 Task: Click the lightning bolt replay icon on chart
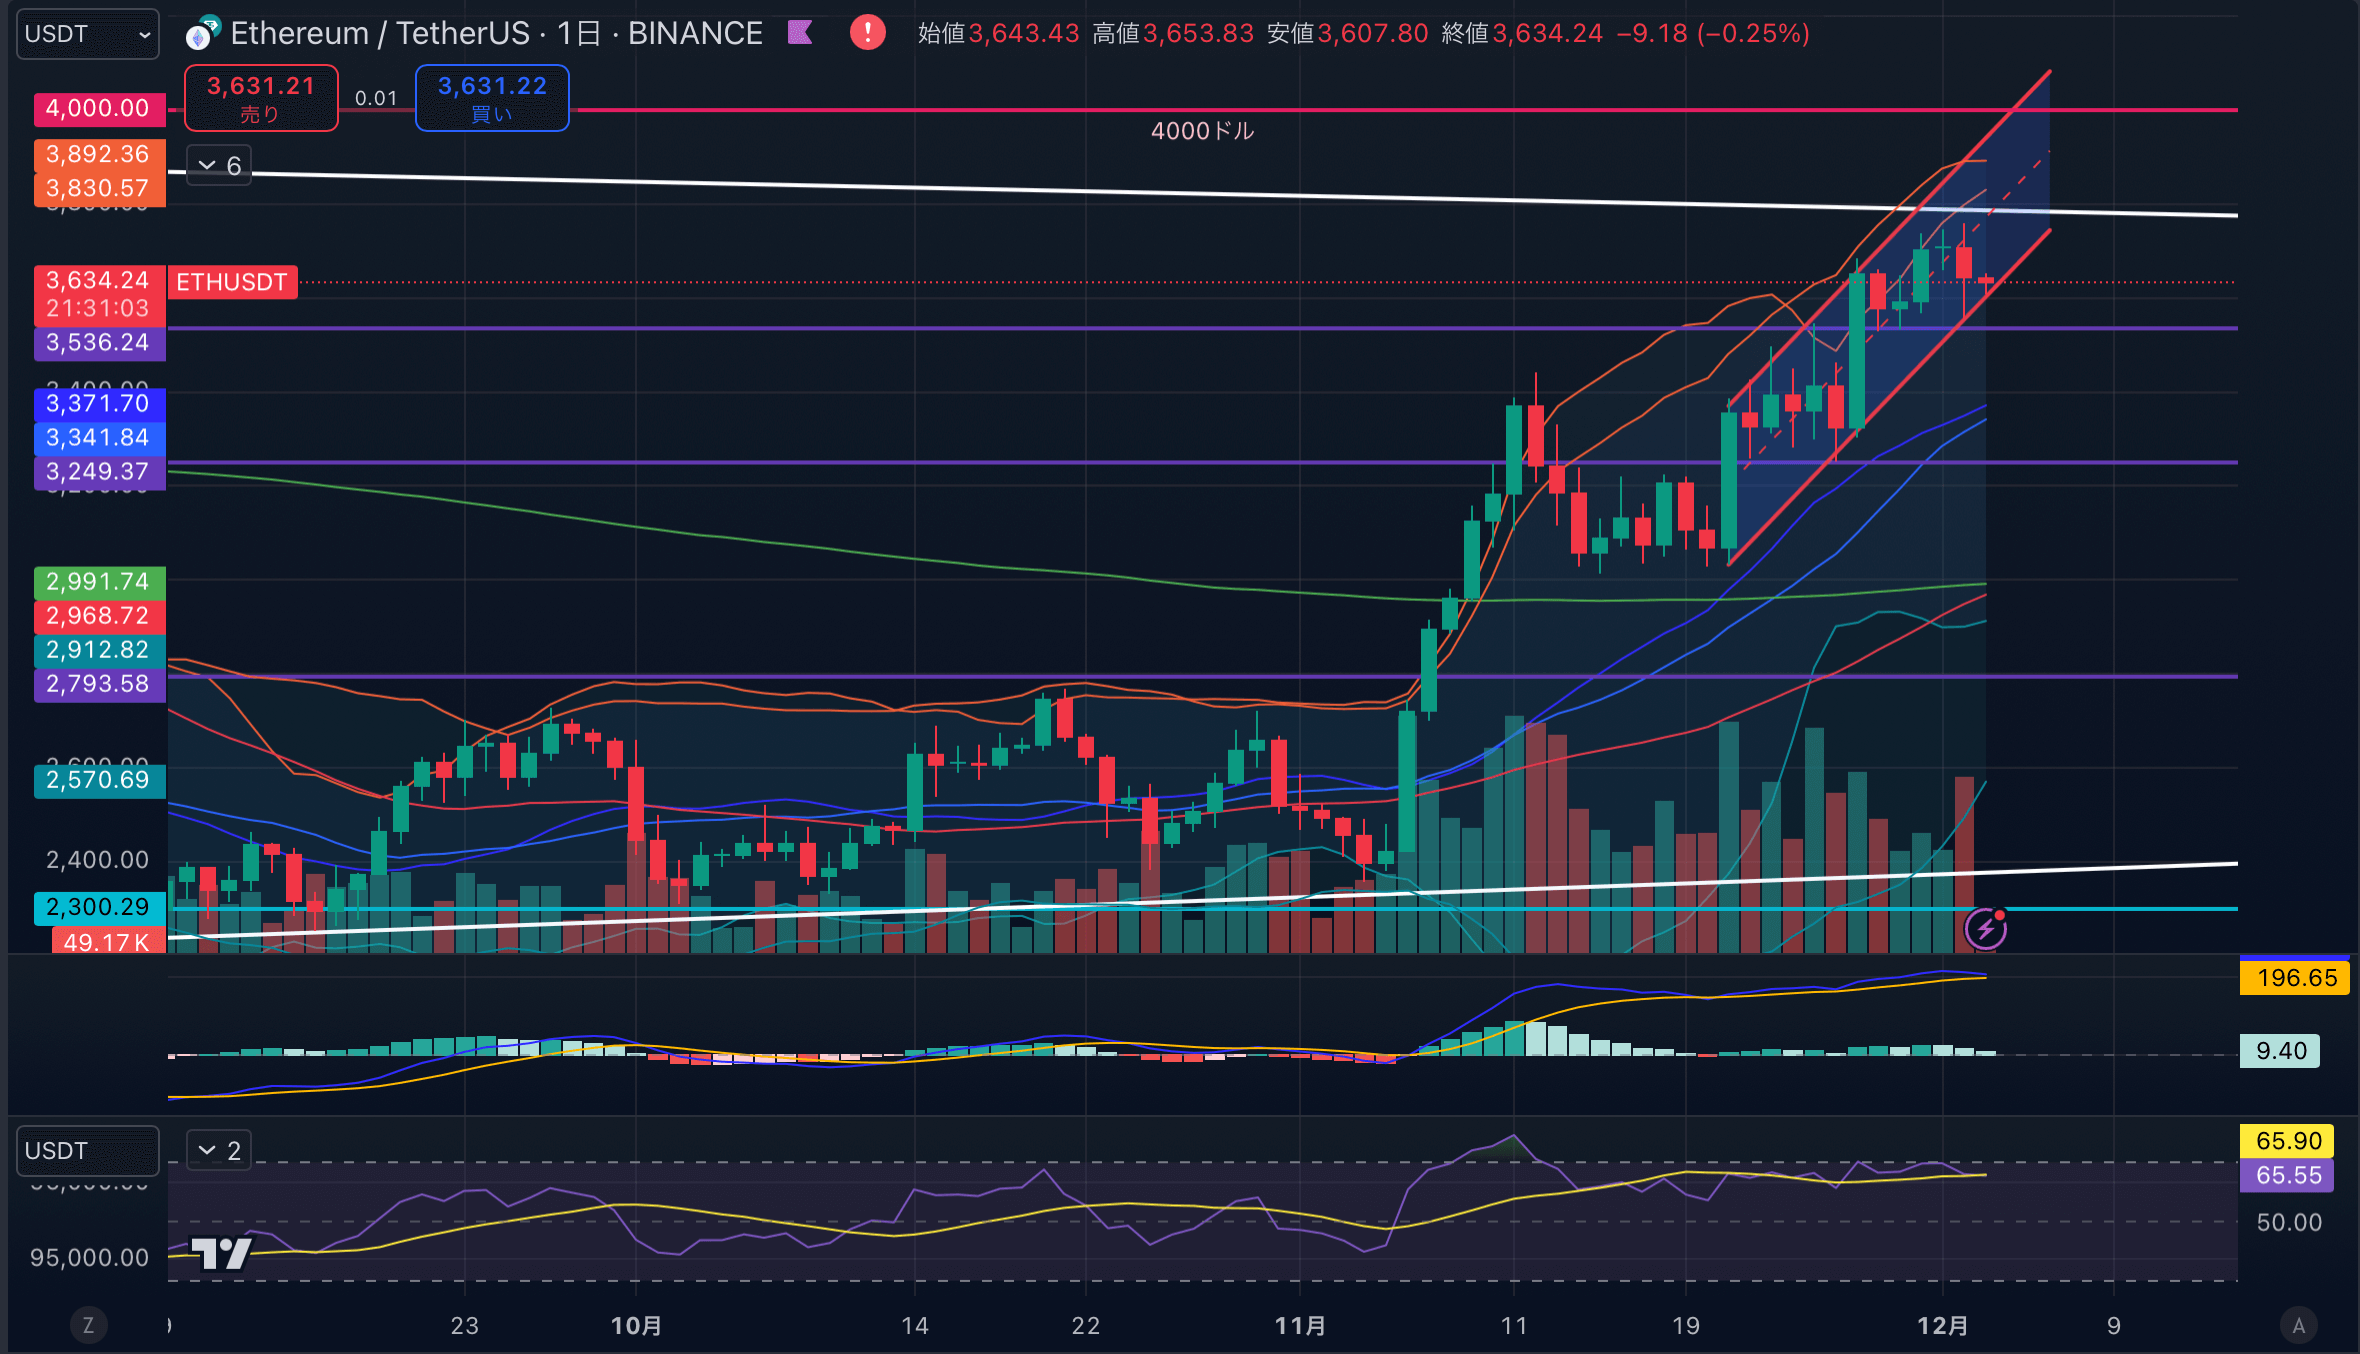[1986, 929]
